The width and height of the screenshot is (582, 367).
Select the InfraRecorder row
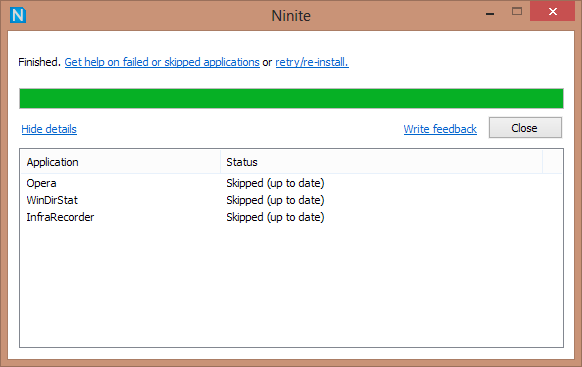pos(291,217)
